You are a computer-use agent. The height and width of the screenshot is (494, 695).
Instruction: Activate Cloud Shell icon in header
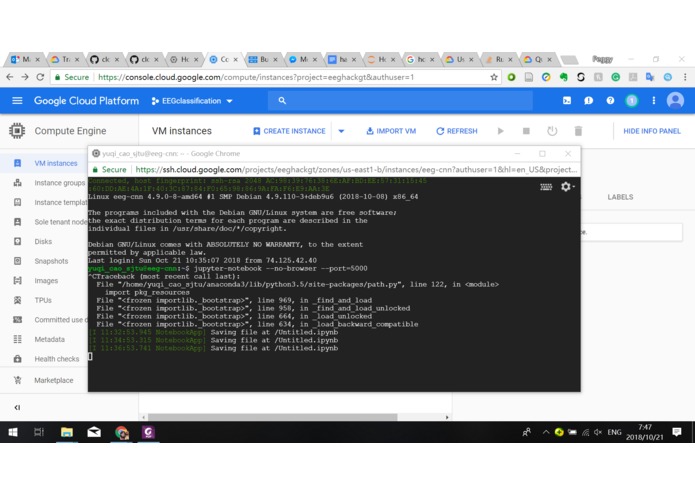click(x=567, y=101)
